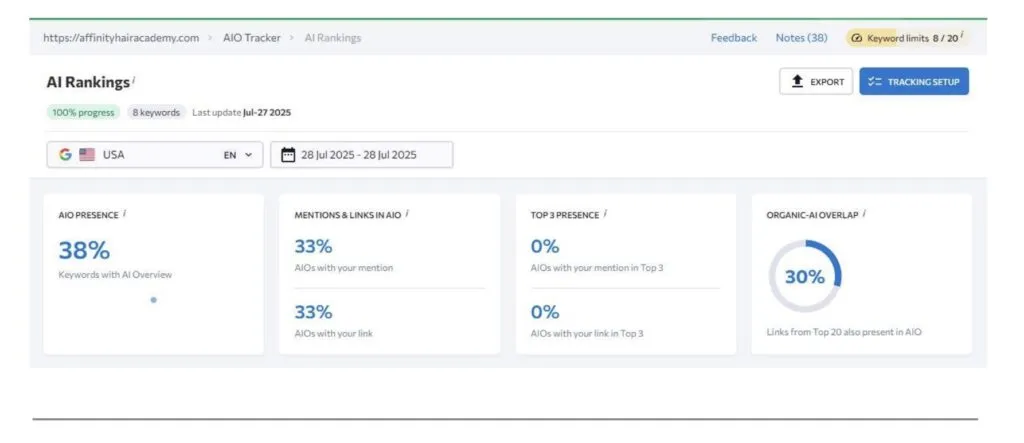Click the Mentions & Links in AIO info icon
The image size is (1024, 443).
tap(407, 212)
